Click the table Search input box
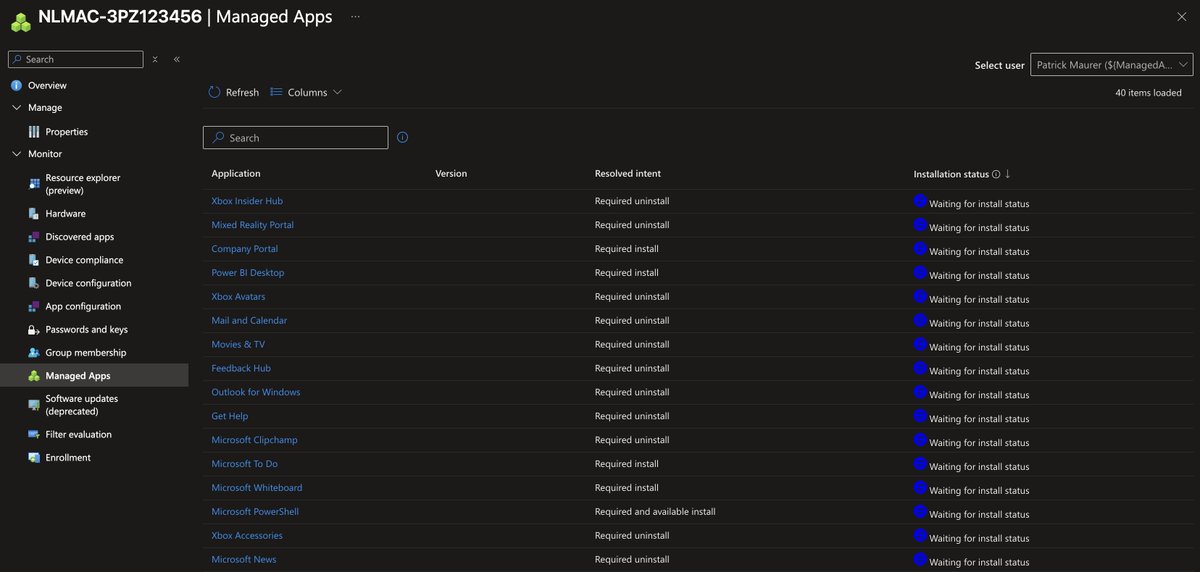Image resolution: width=1200 pixels, height=572 pixels. [x=295, y=138]
